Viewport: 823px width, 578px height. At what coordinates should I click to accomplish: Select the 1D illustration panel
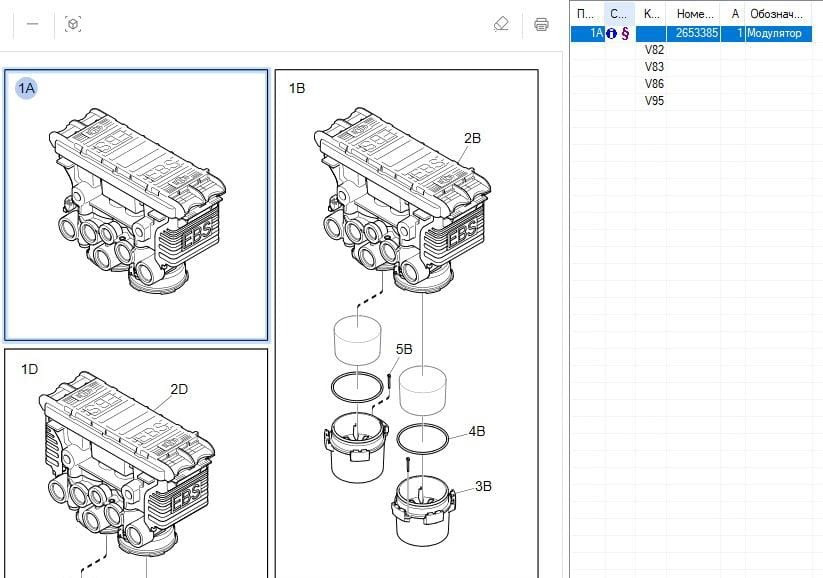click(x=136, y=462)
